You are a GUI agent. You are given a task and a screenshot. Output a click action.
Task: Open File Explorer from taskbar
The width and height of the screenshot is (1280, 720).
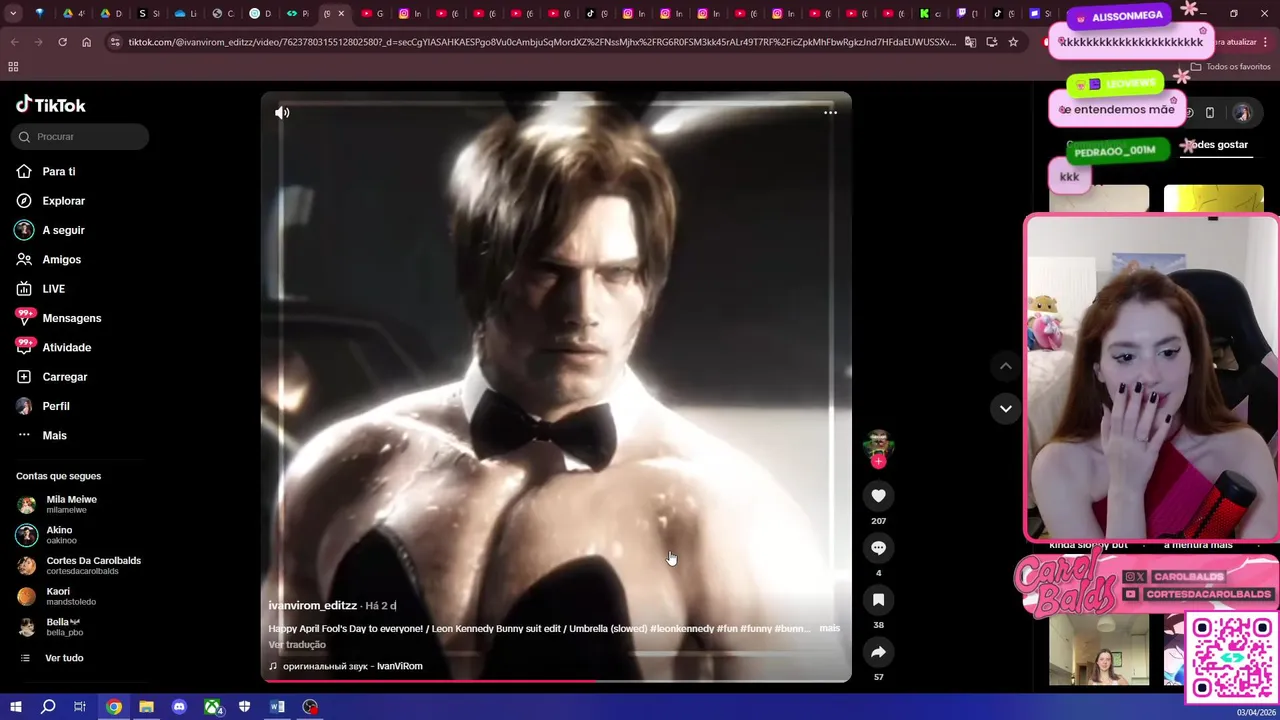click(x=146, y=707)
